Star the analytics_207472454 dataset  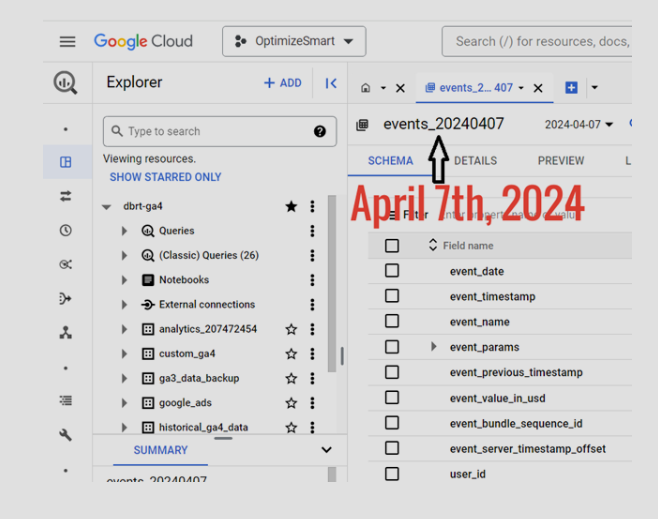(291, 329)
